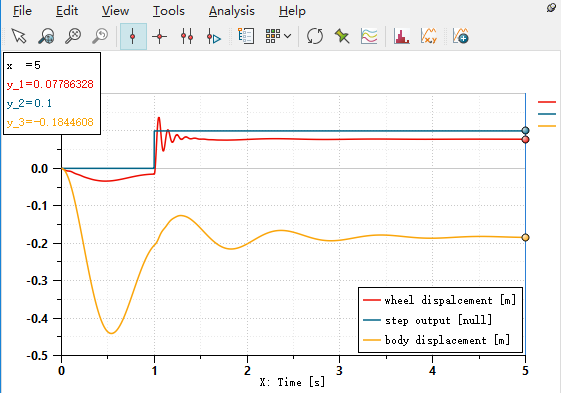Click the y_2=0.1 readout value
This screenshot has width=561, height=393.
(x=29, y=103)
